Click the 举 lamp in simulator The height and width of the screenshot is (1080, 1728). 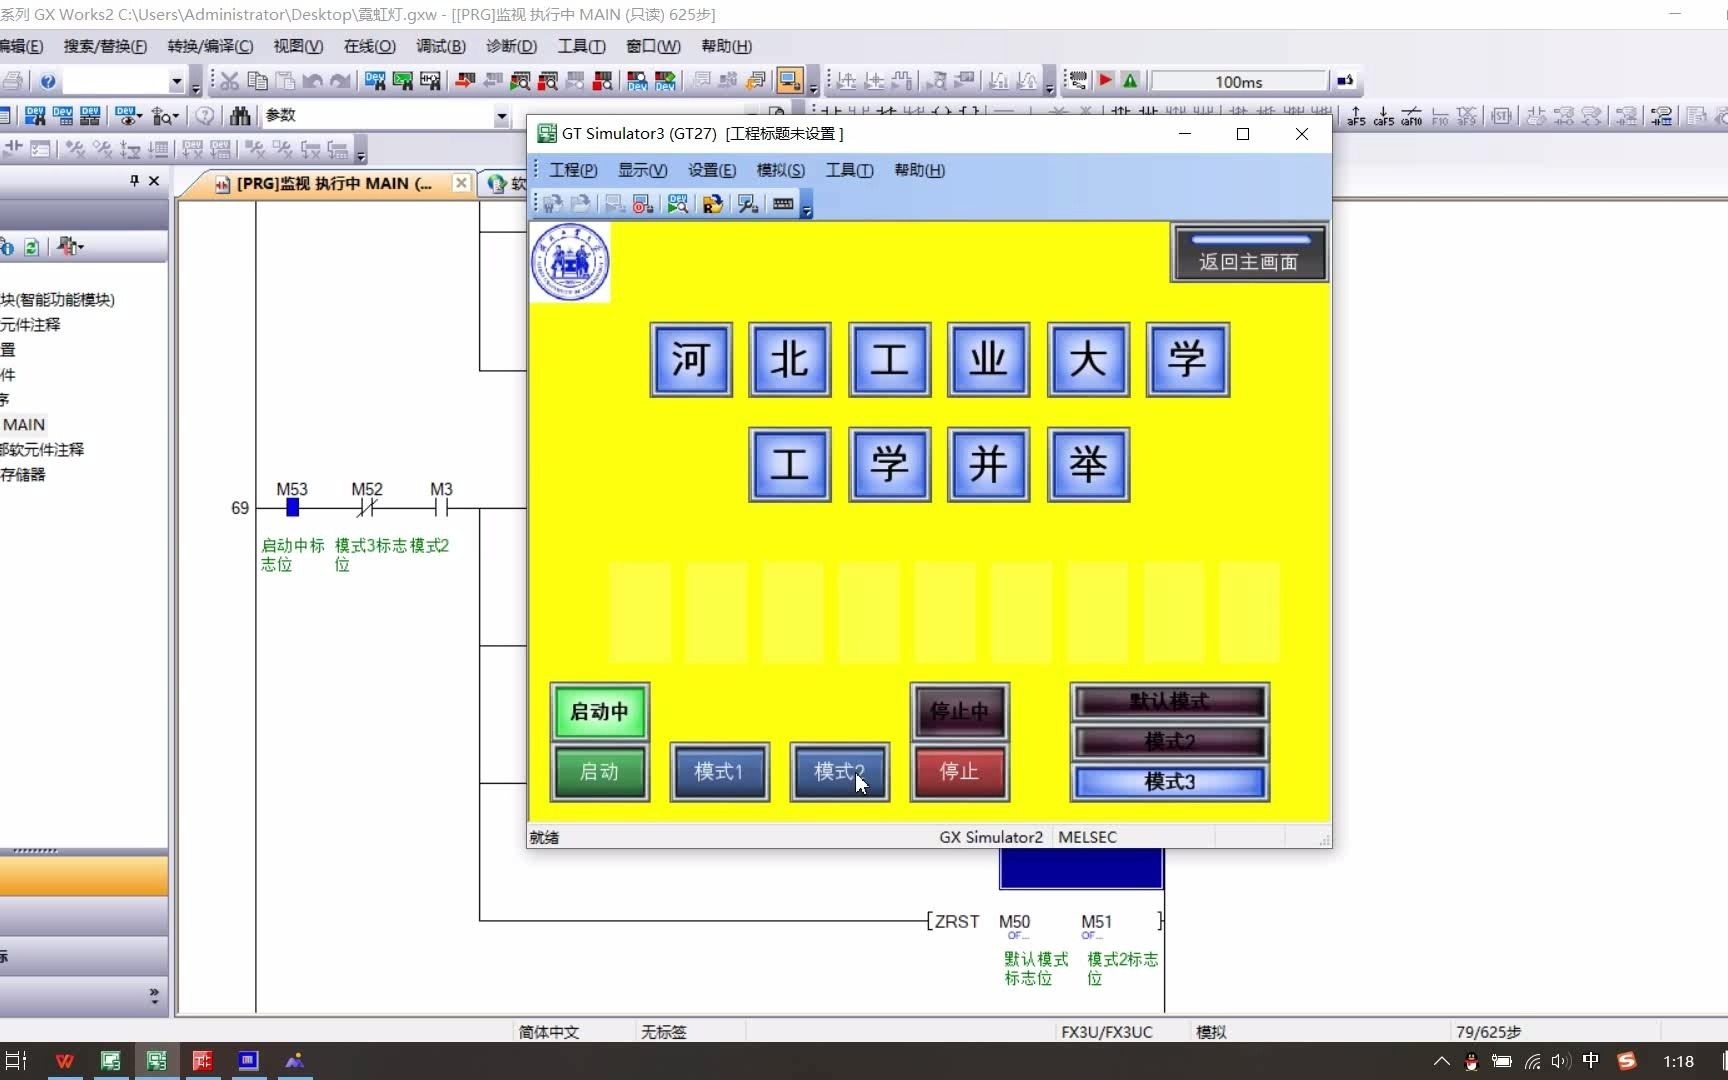1088,464
